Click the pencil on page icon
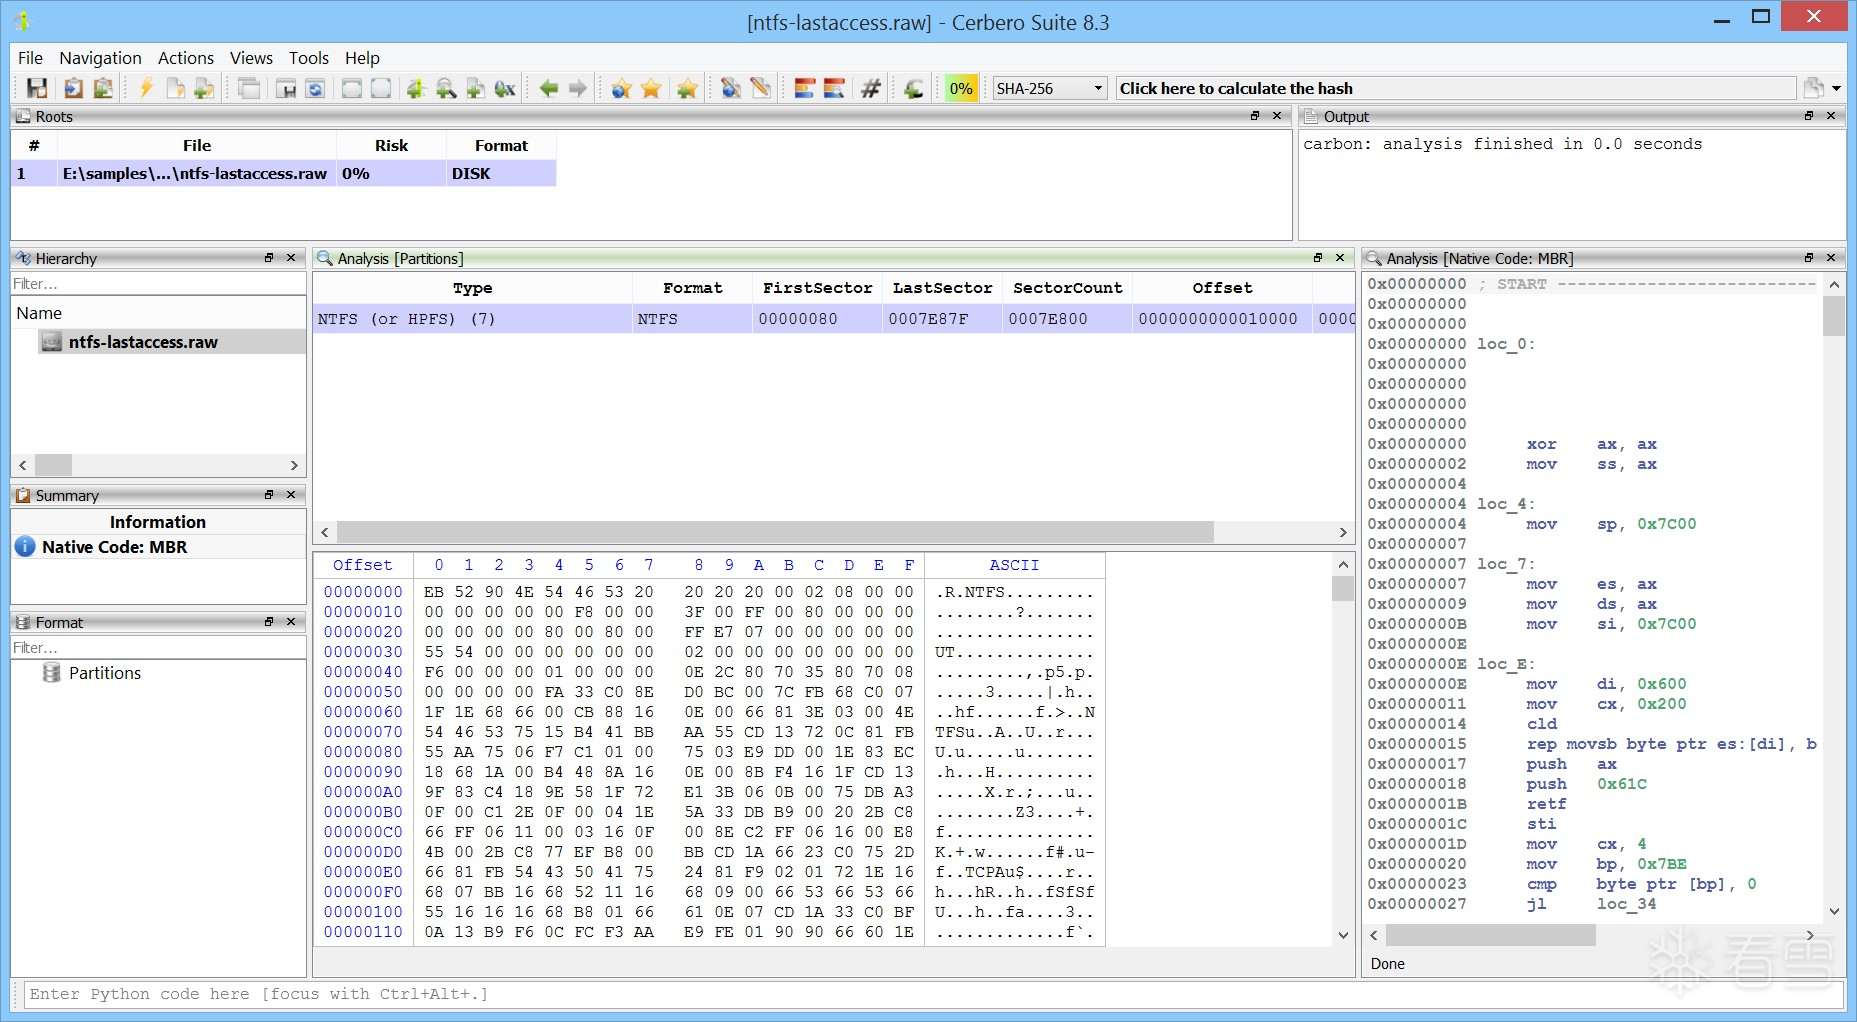The width and height of the screenshot is (1857, 1022). (760, 88)
